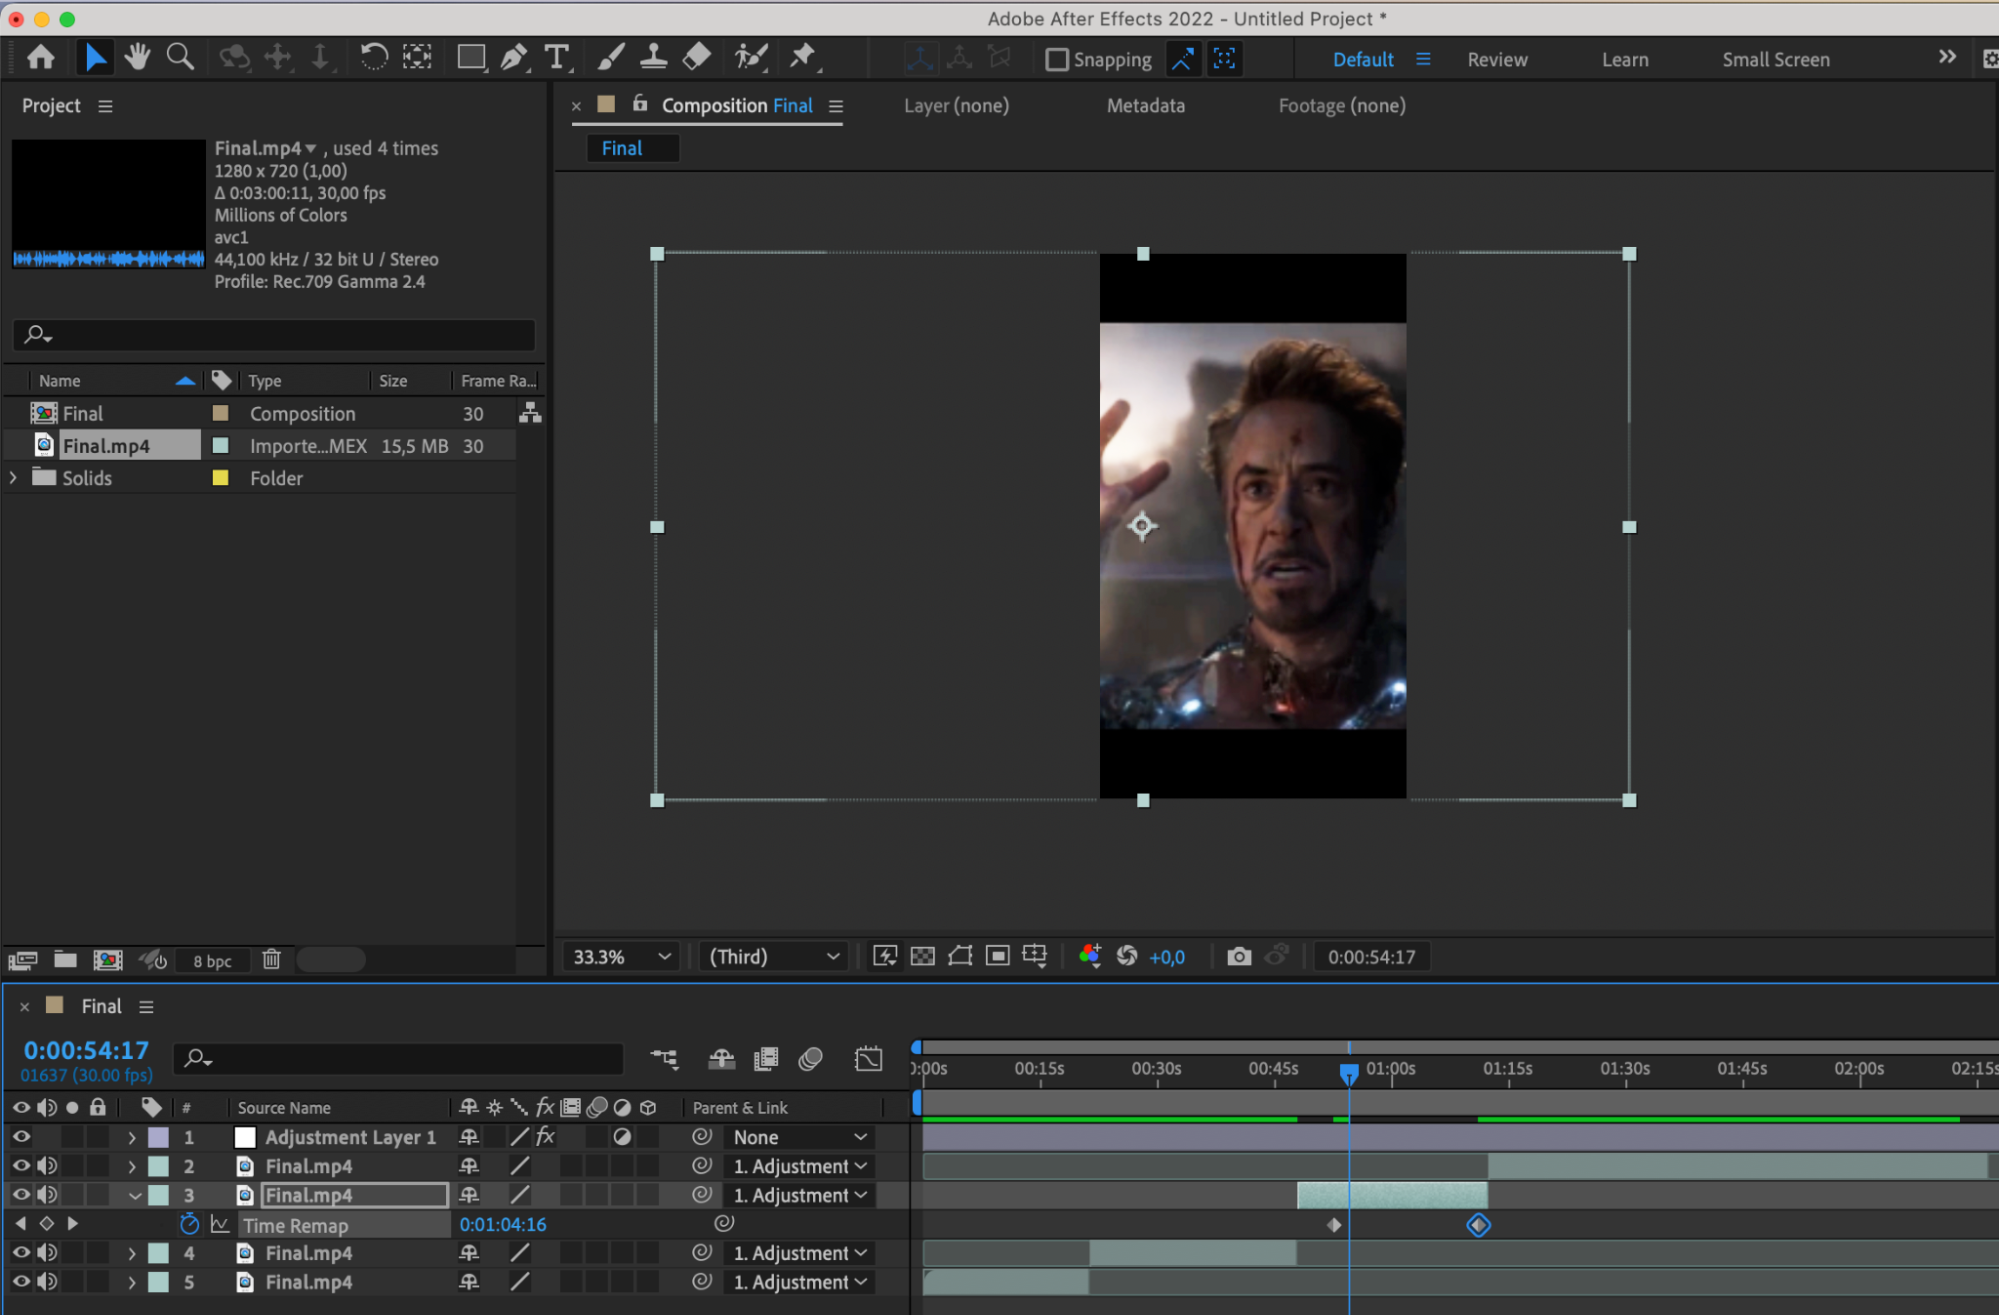Viewport: 1999px width, 1315px height.
Task: Switch to the Metadata tab
Action: click(x=1145, y=105)
